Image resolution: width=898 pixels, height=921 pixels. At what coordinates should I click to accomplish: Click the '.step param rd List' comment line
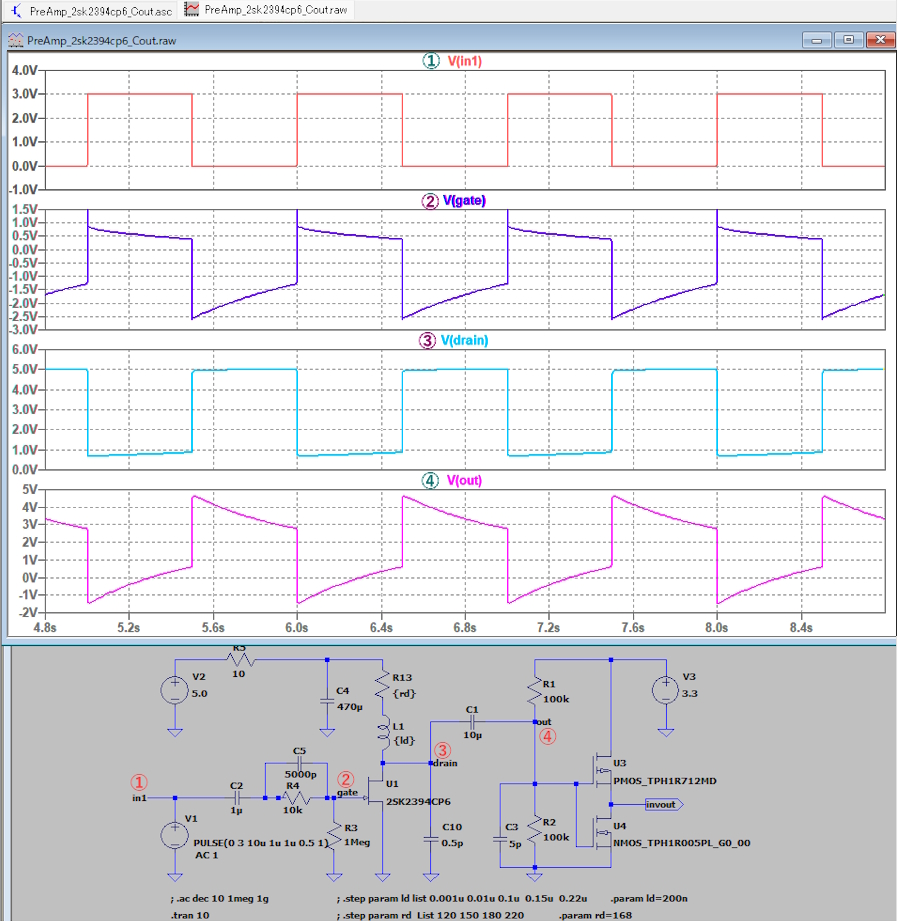430,915
